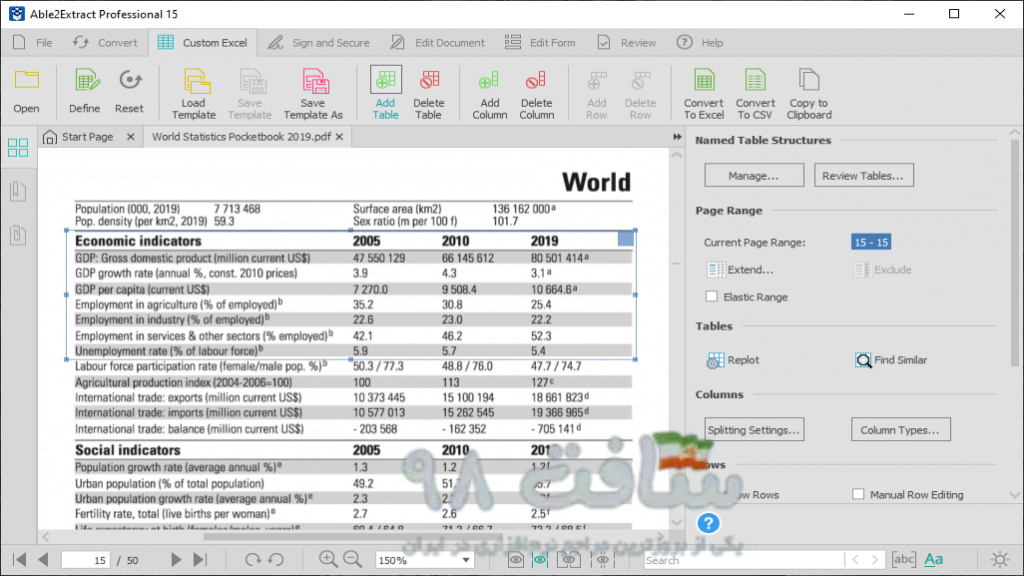The width and height of the screenshot is (1024, 576).
Task: Switch to the Edit Document tab
Action: tap(438, 42)
